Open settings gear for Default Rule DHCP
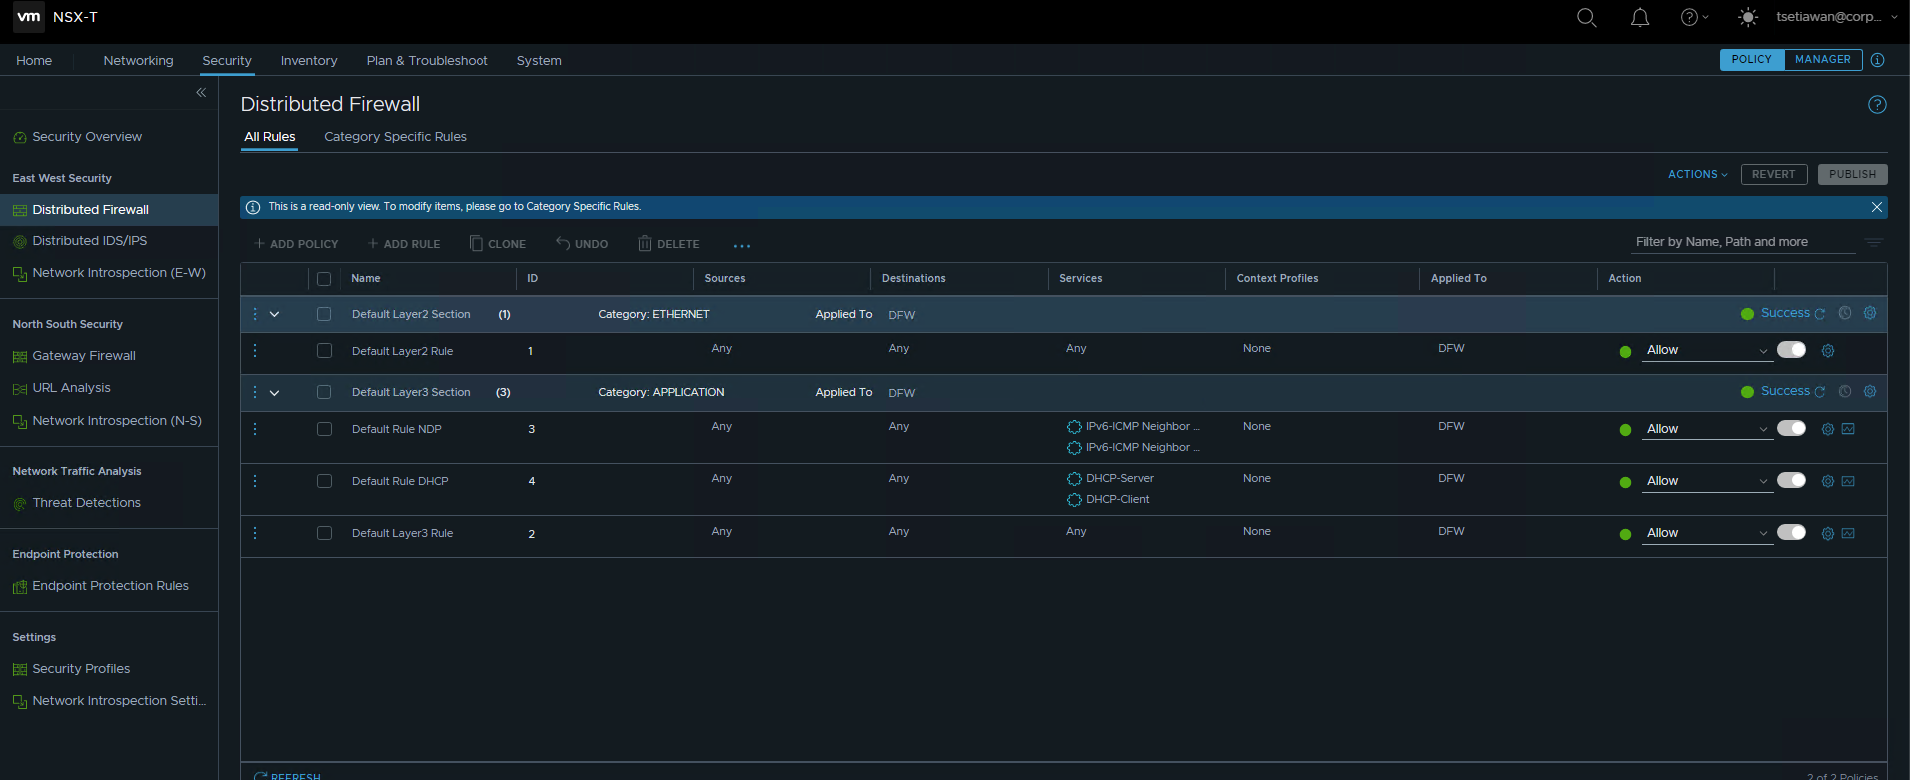 1828,481
